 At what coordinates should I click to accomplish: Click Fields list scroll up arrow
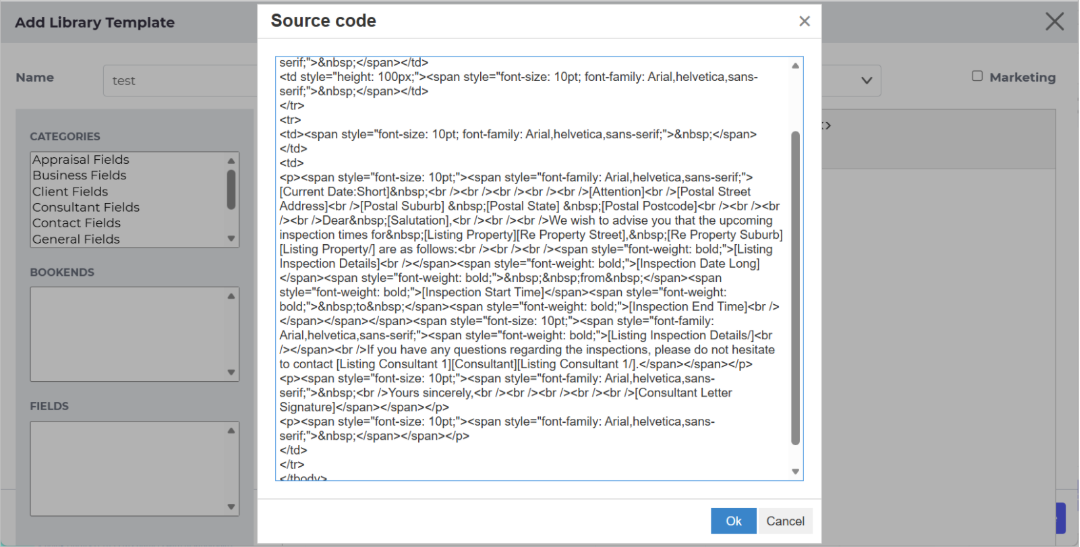tap(231, 431)
